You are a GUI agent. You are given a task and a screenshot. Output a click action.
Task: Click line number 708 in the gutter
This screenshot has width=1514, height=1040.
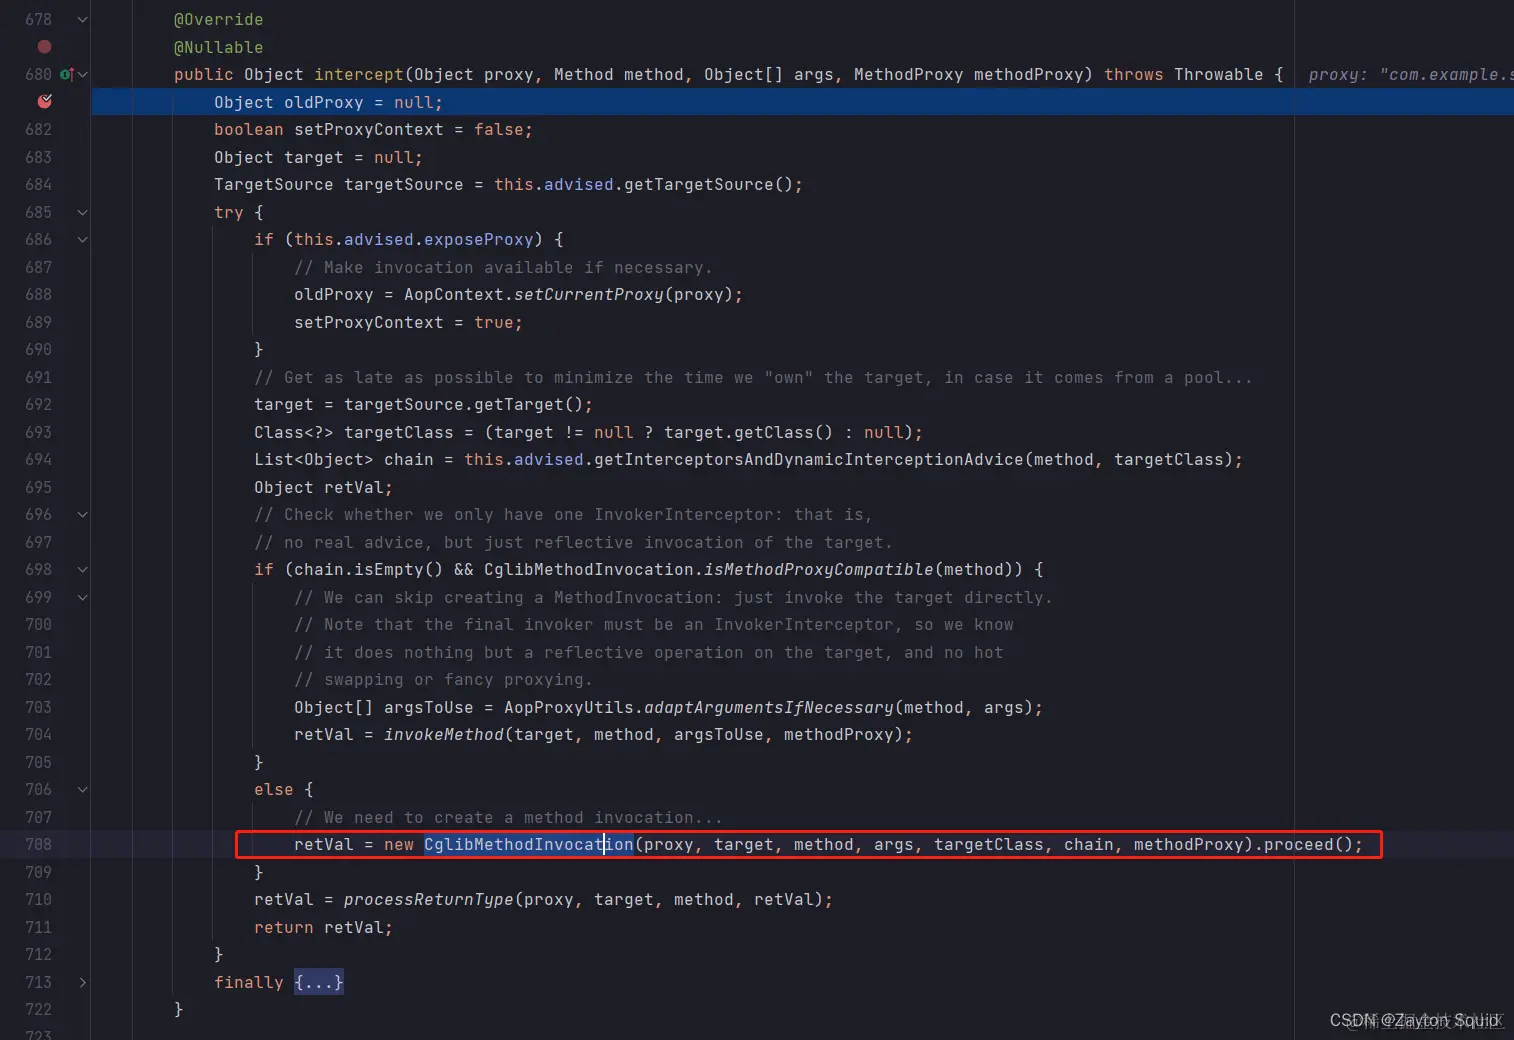(x=38, y=844)
